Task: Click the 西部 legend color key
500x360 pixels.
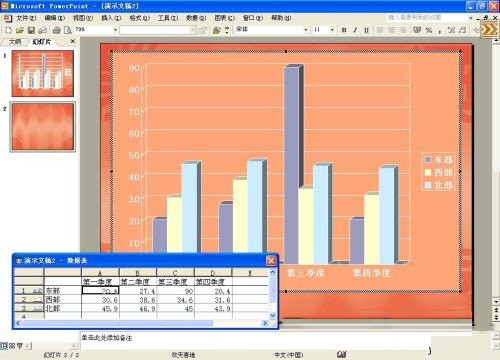Action: 428,172
